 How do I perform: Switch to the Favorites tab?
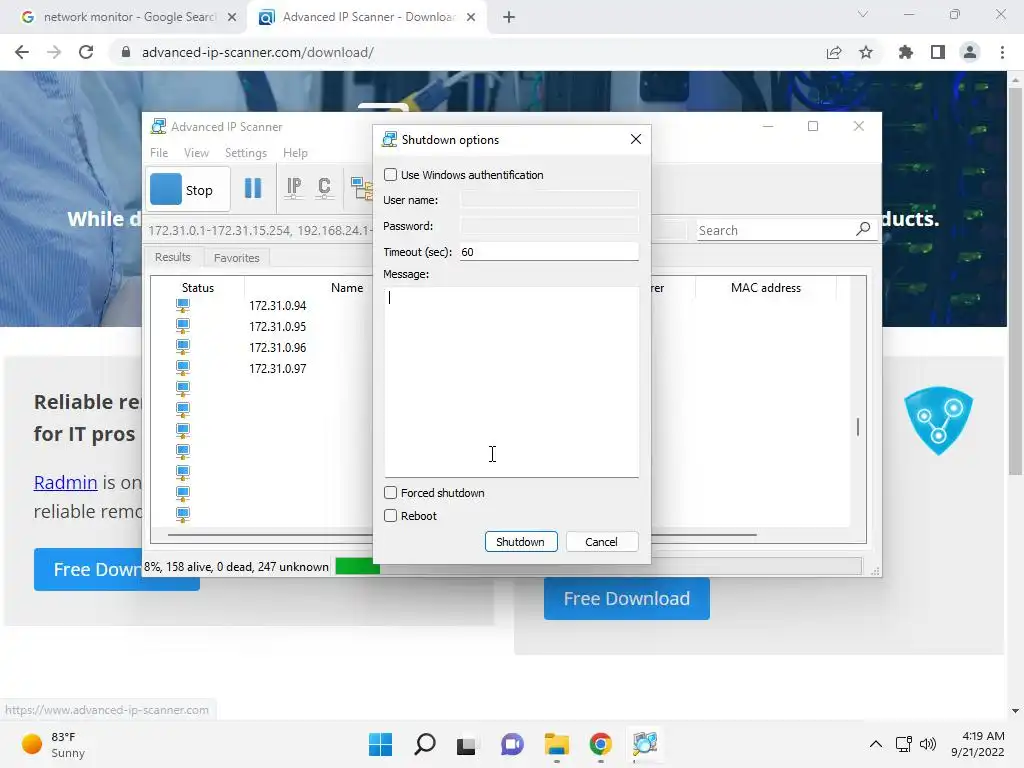point(236,258)
